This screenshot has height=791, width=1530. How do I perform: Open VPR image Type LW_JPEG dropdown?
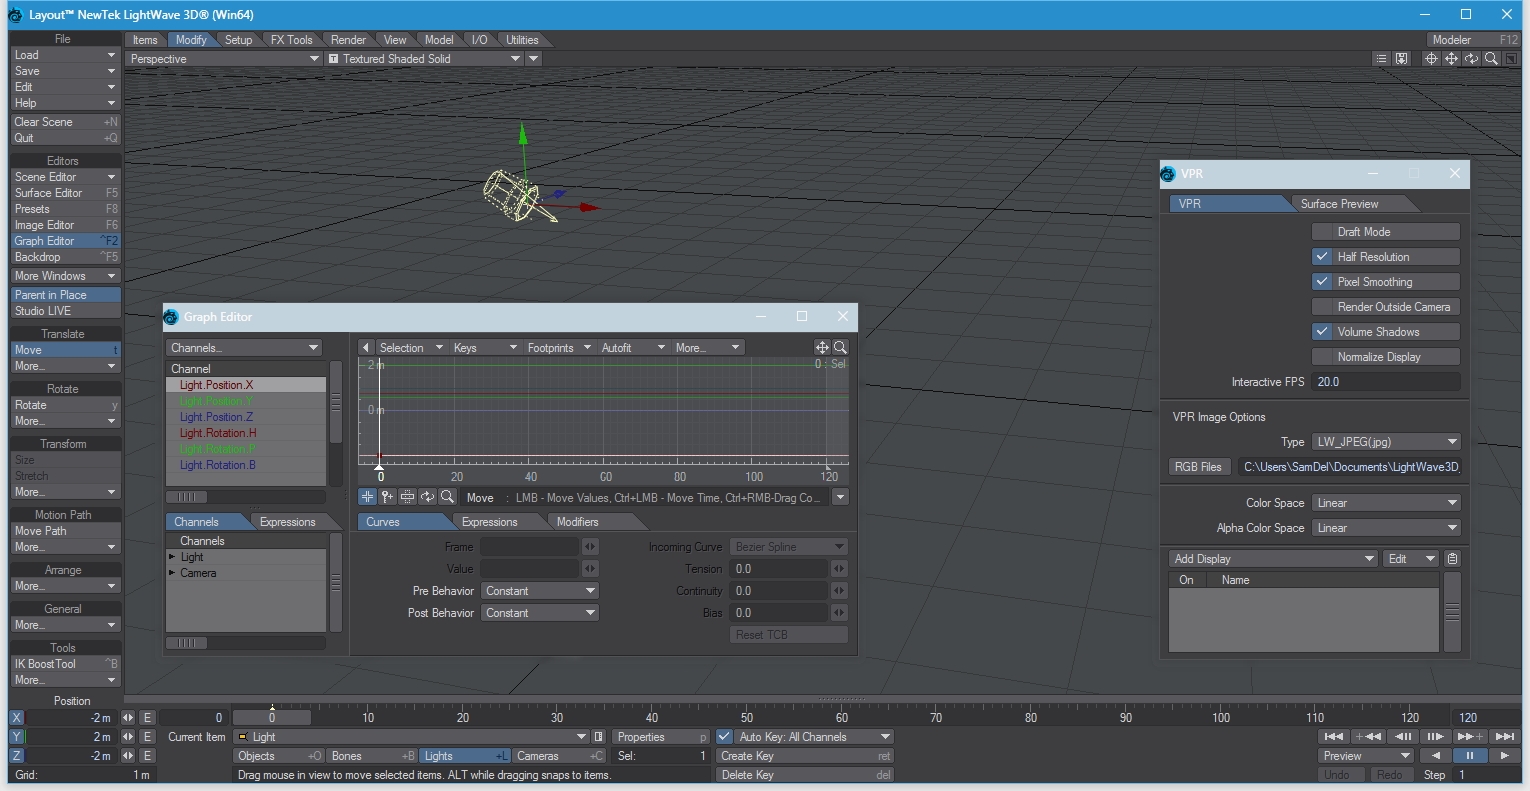1385,442
